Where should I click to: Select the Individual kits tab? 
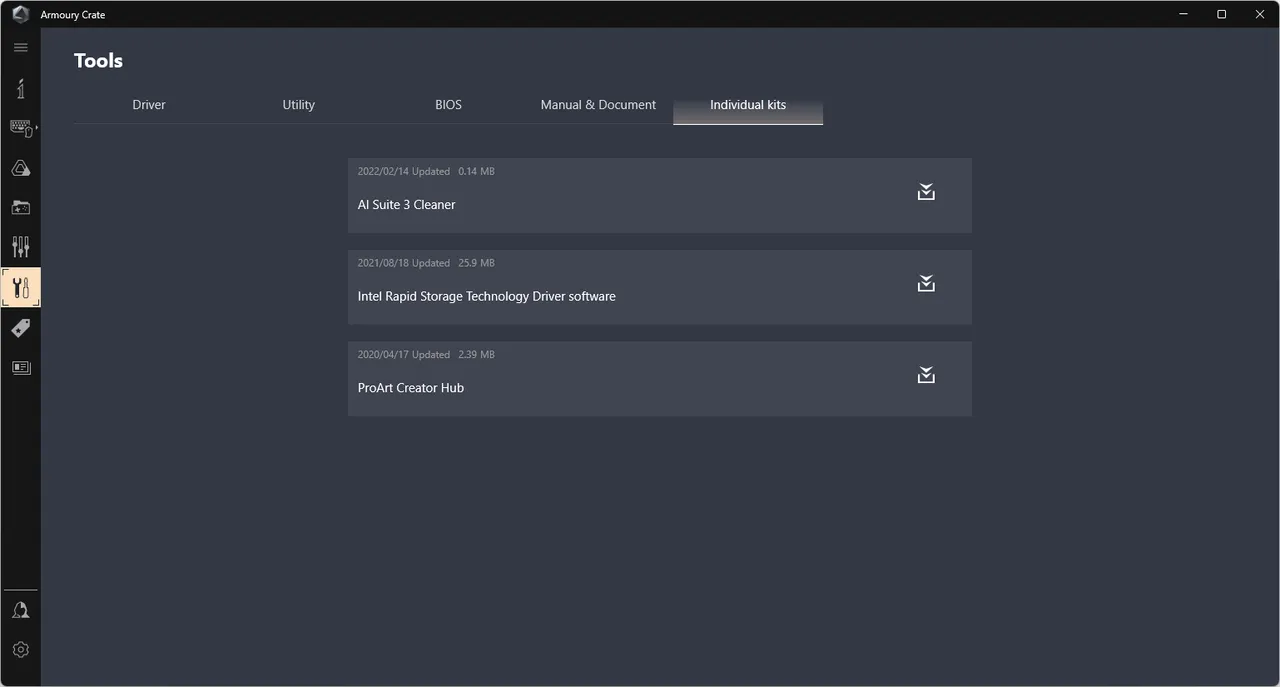click(748, 105)
